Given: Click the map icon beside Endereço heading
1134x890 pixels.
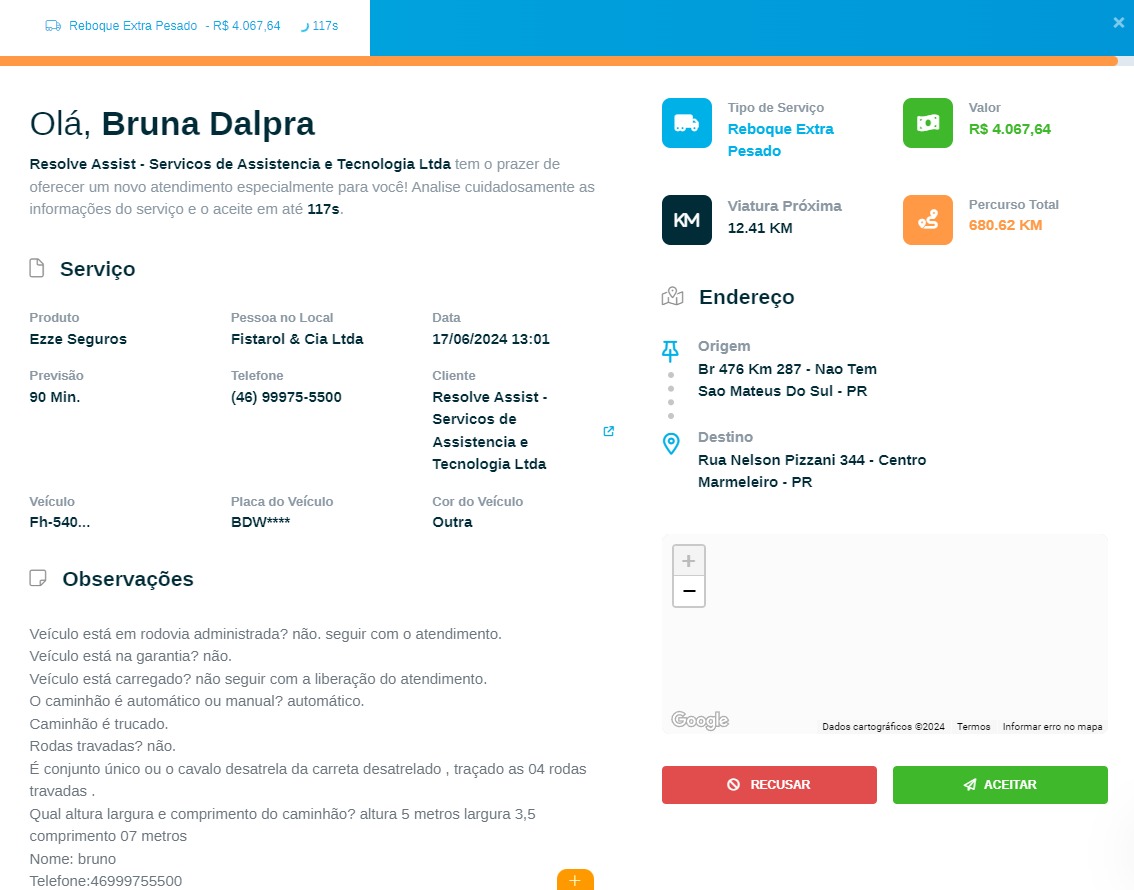Looking at the screenshot, I should coord(673,296).
